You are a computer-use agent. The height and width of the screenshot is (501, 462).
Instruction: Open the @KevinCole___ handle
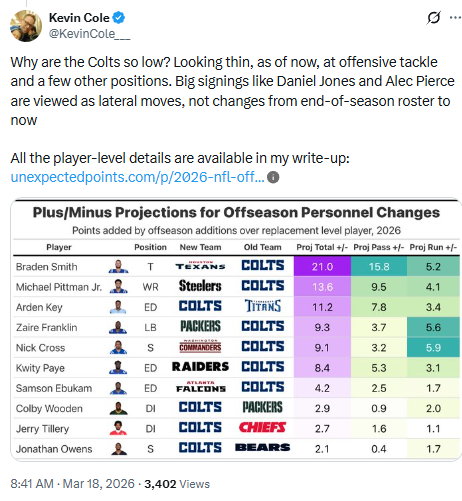(89, 34)
